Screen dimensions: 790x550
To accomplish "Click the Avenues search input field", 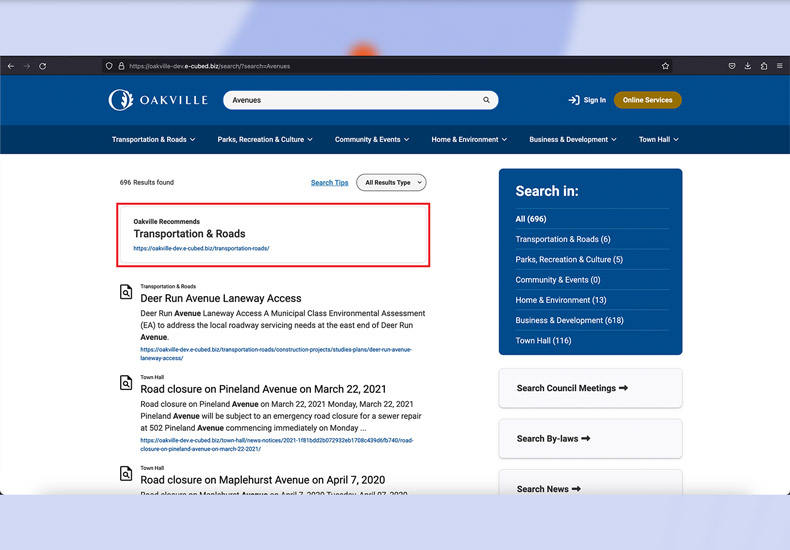I will click(350, 100).
